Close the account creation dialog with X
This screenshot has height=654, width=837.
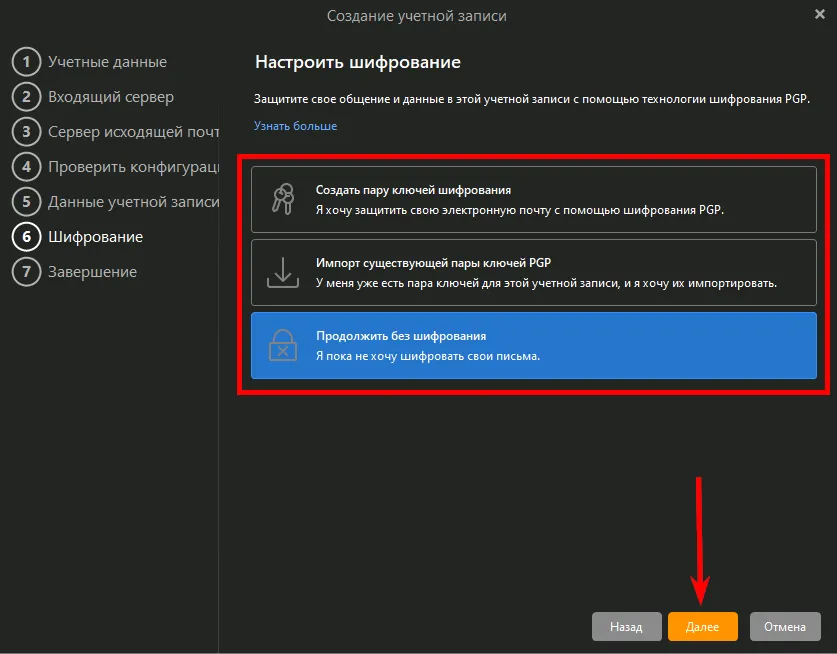[x=820, y=15]
